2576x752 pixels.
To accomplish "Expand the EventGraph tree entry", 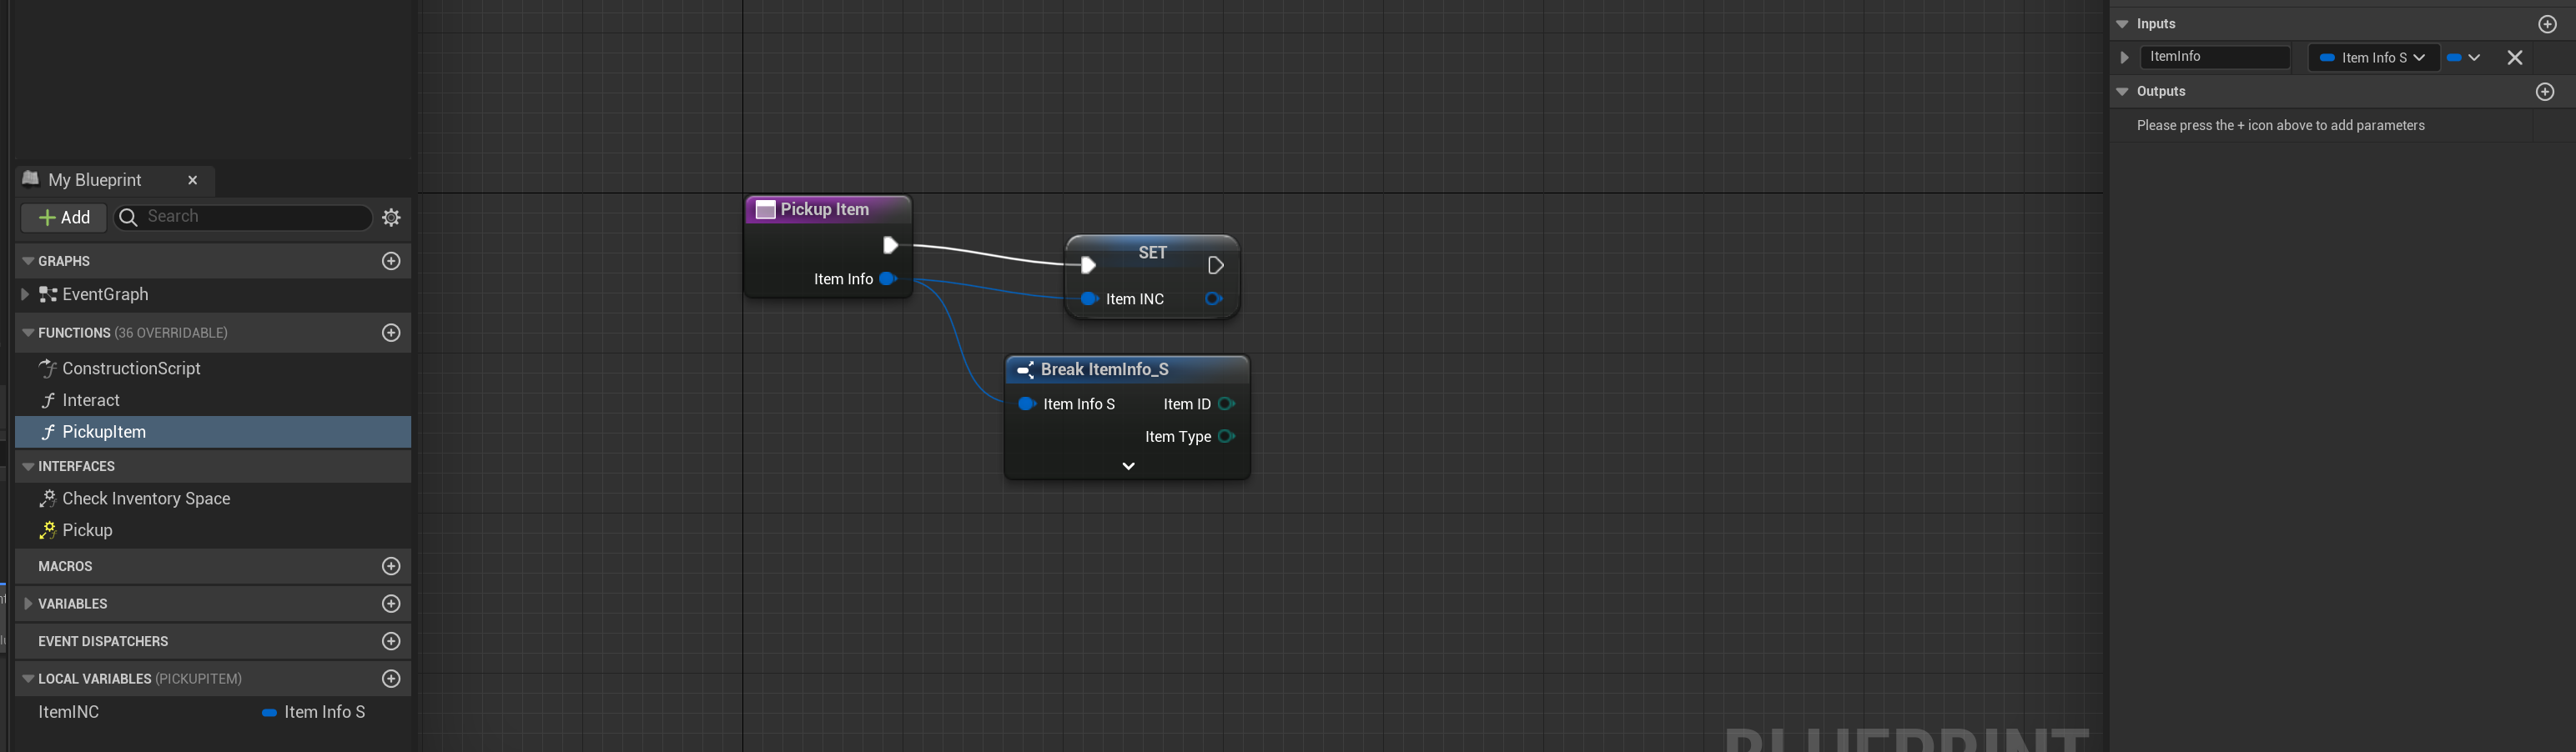I will (x=25, y=294).
